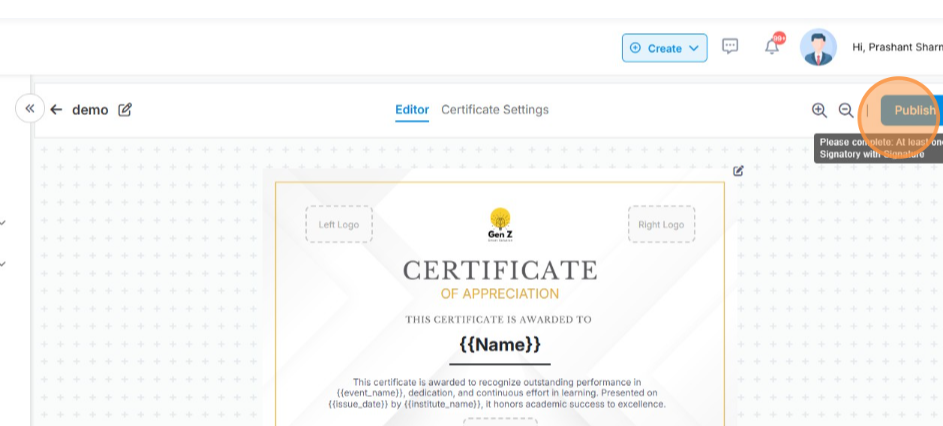The width and height of the screenshot is (943, 426).
Task: Click the zoom out magnifier icon
Action: (846, 110)
